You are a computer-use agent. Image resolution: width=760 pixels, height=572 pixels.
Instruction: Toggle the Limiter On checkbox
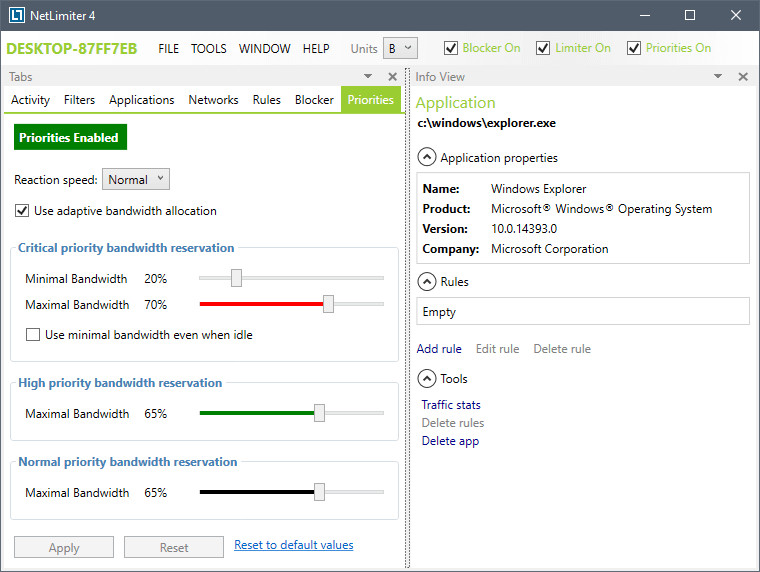(x=543, y=48)
